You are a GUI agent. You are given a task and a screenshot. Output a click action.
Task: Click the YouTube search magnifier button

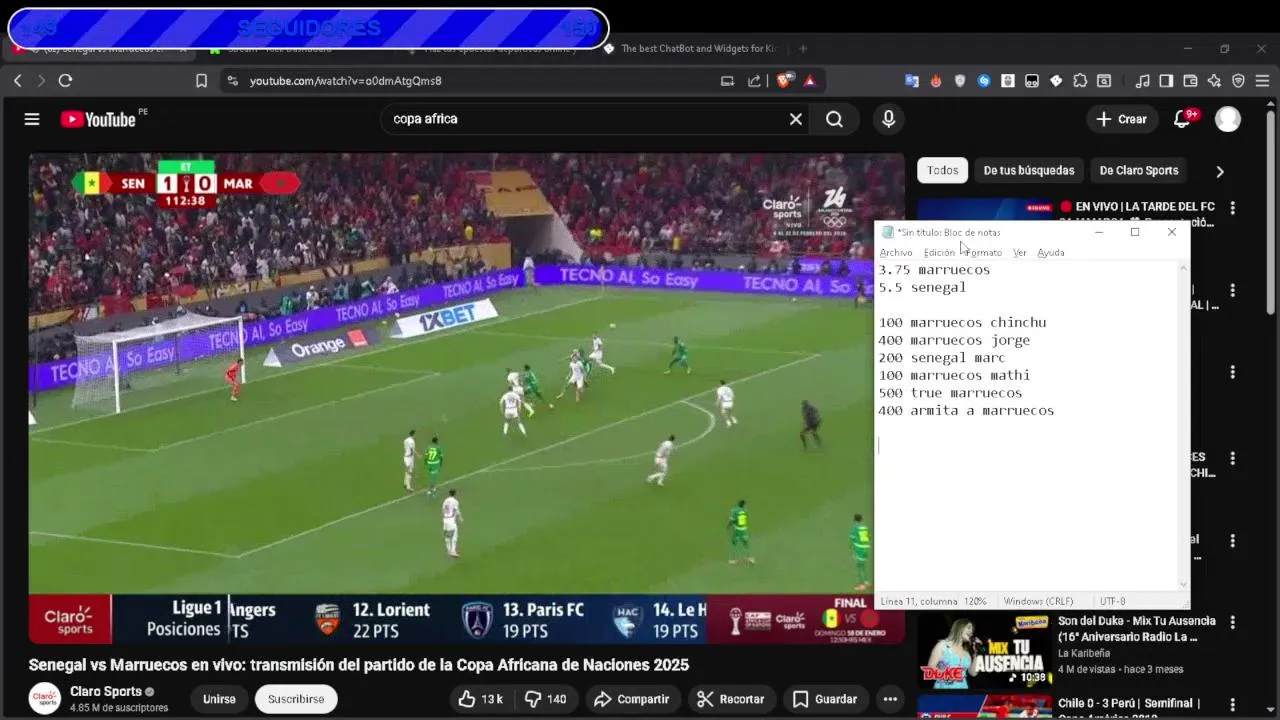click(x=834, y=119)
